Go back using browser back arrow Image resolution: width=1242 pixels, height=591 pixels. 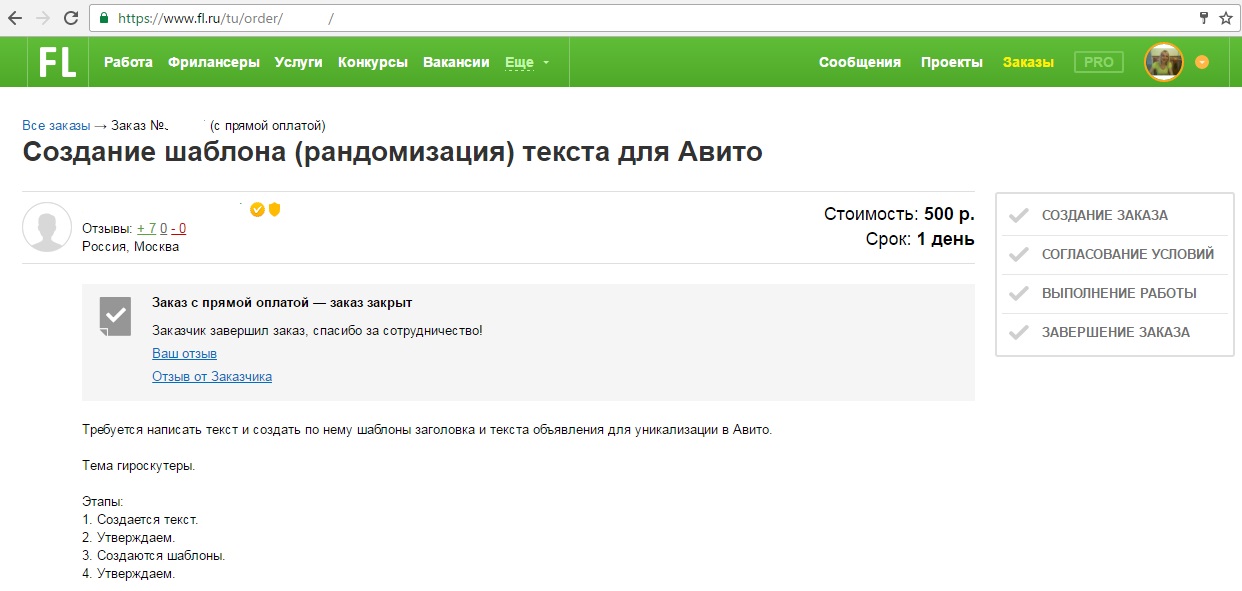coord(15,18)
